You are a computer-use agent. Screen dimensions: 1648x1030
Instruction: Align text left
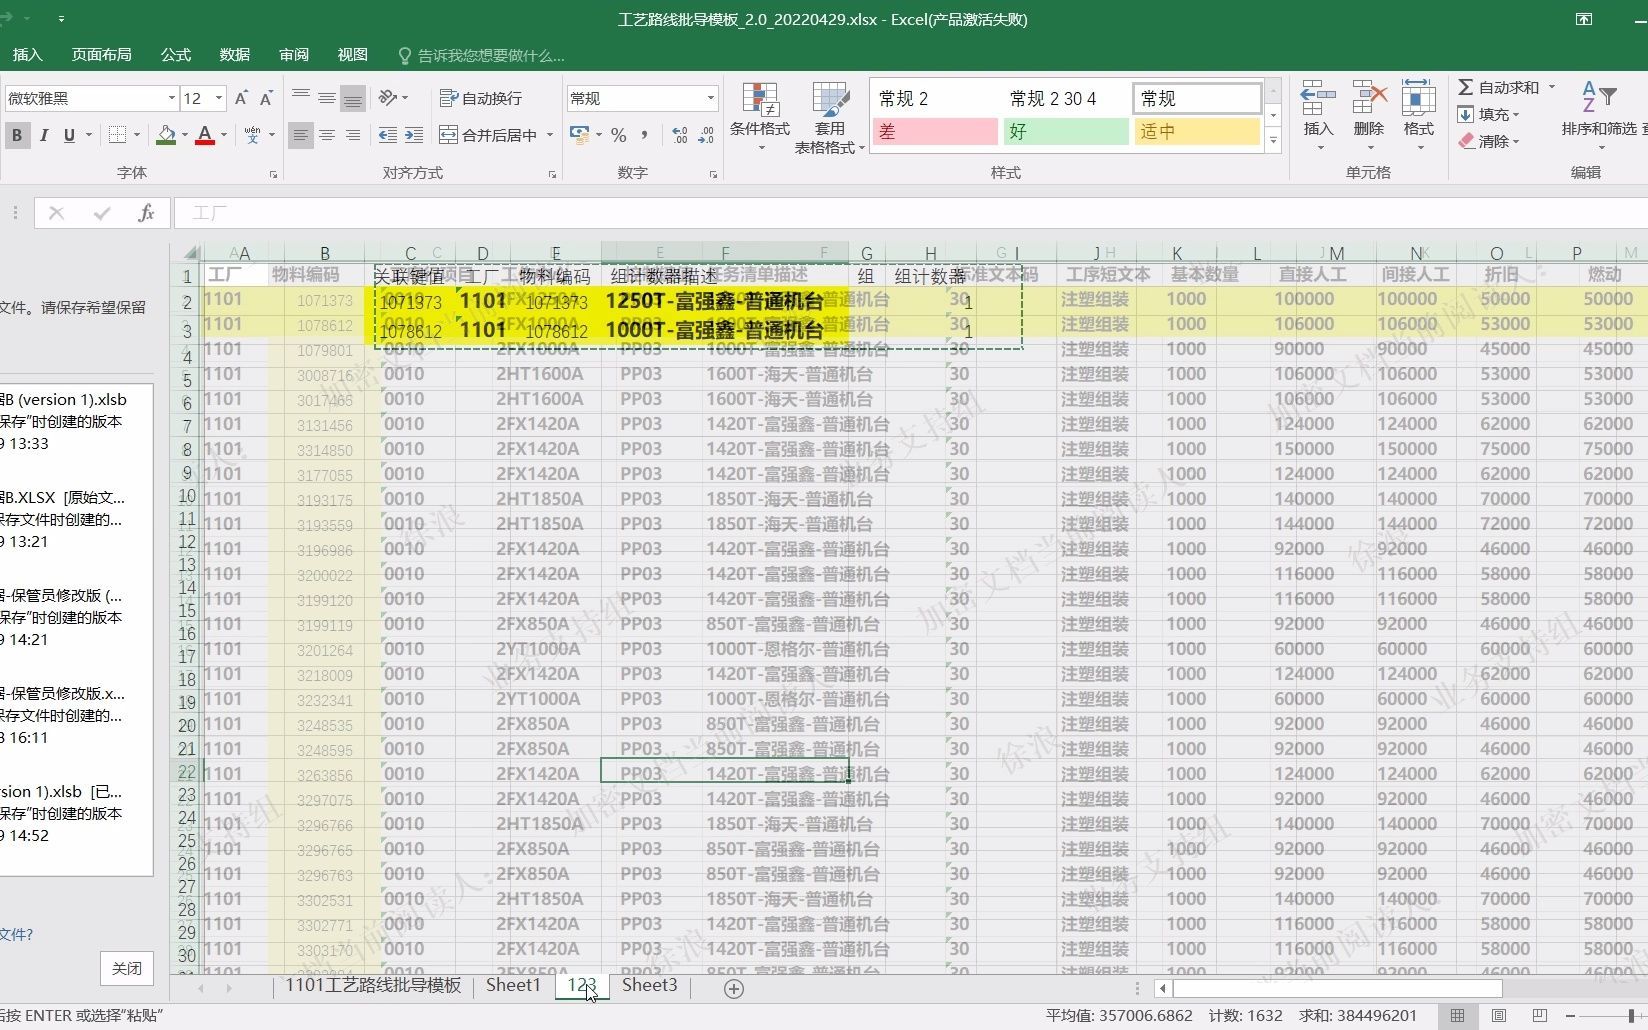coord(301,135)
